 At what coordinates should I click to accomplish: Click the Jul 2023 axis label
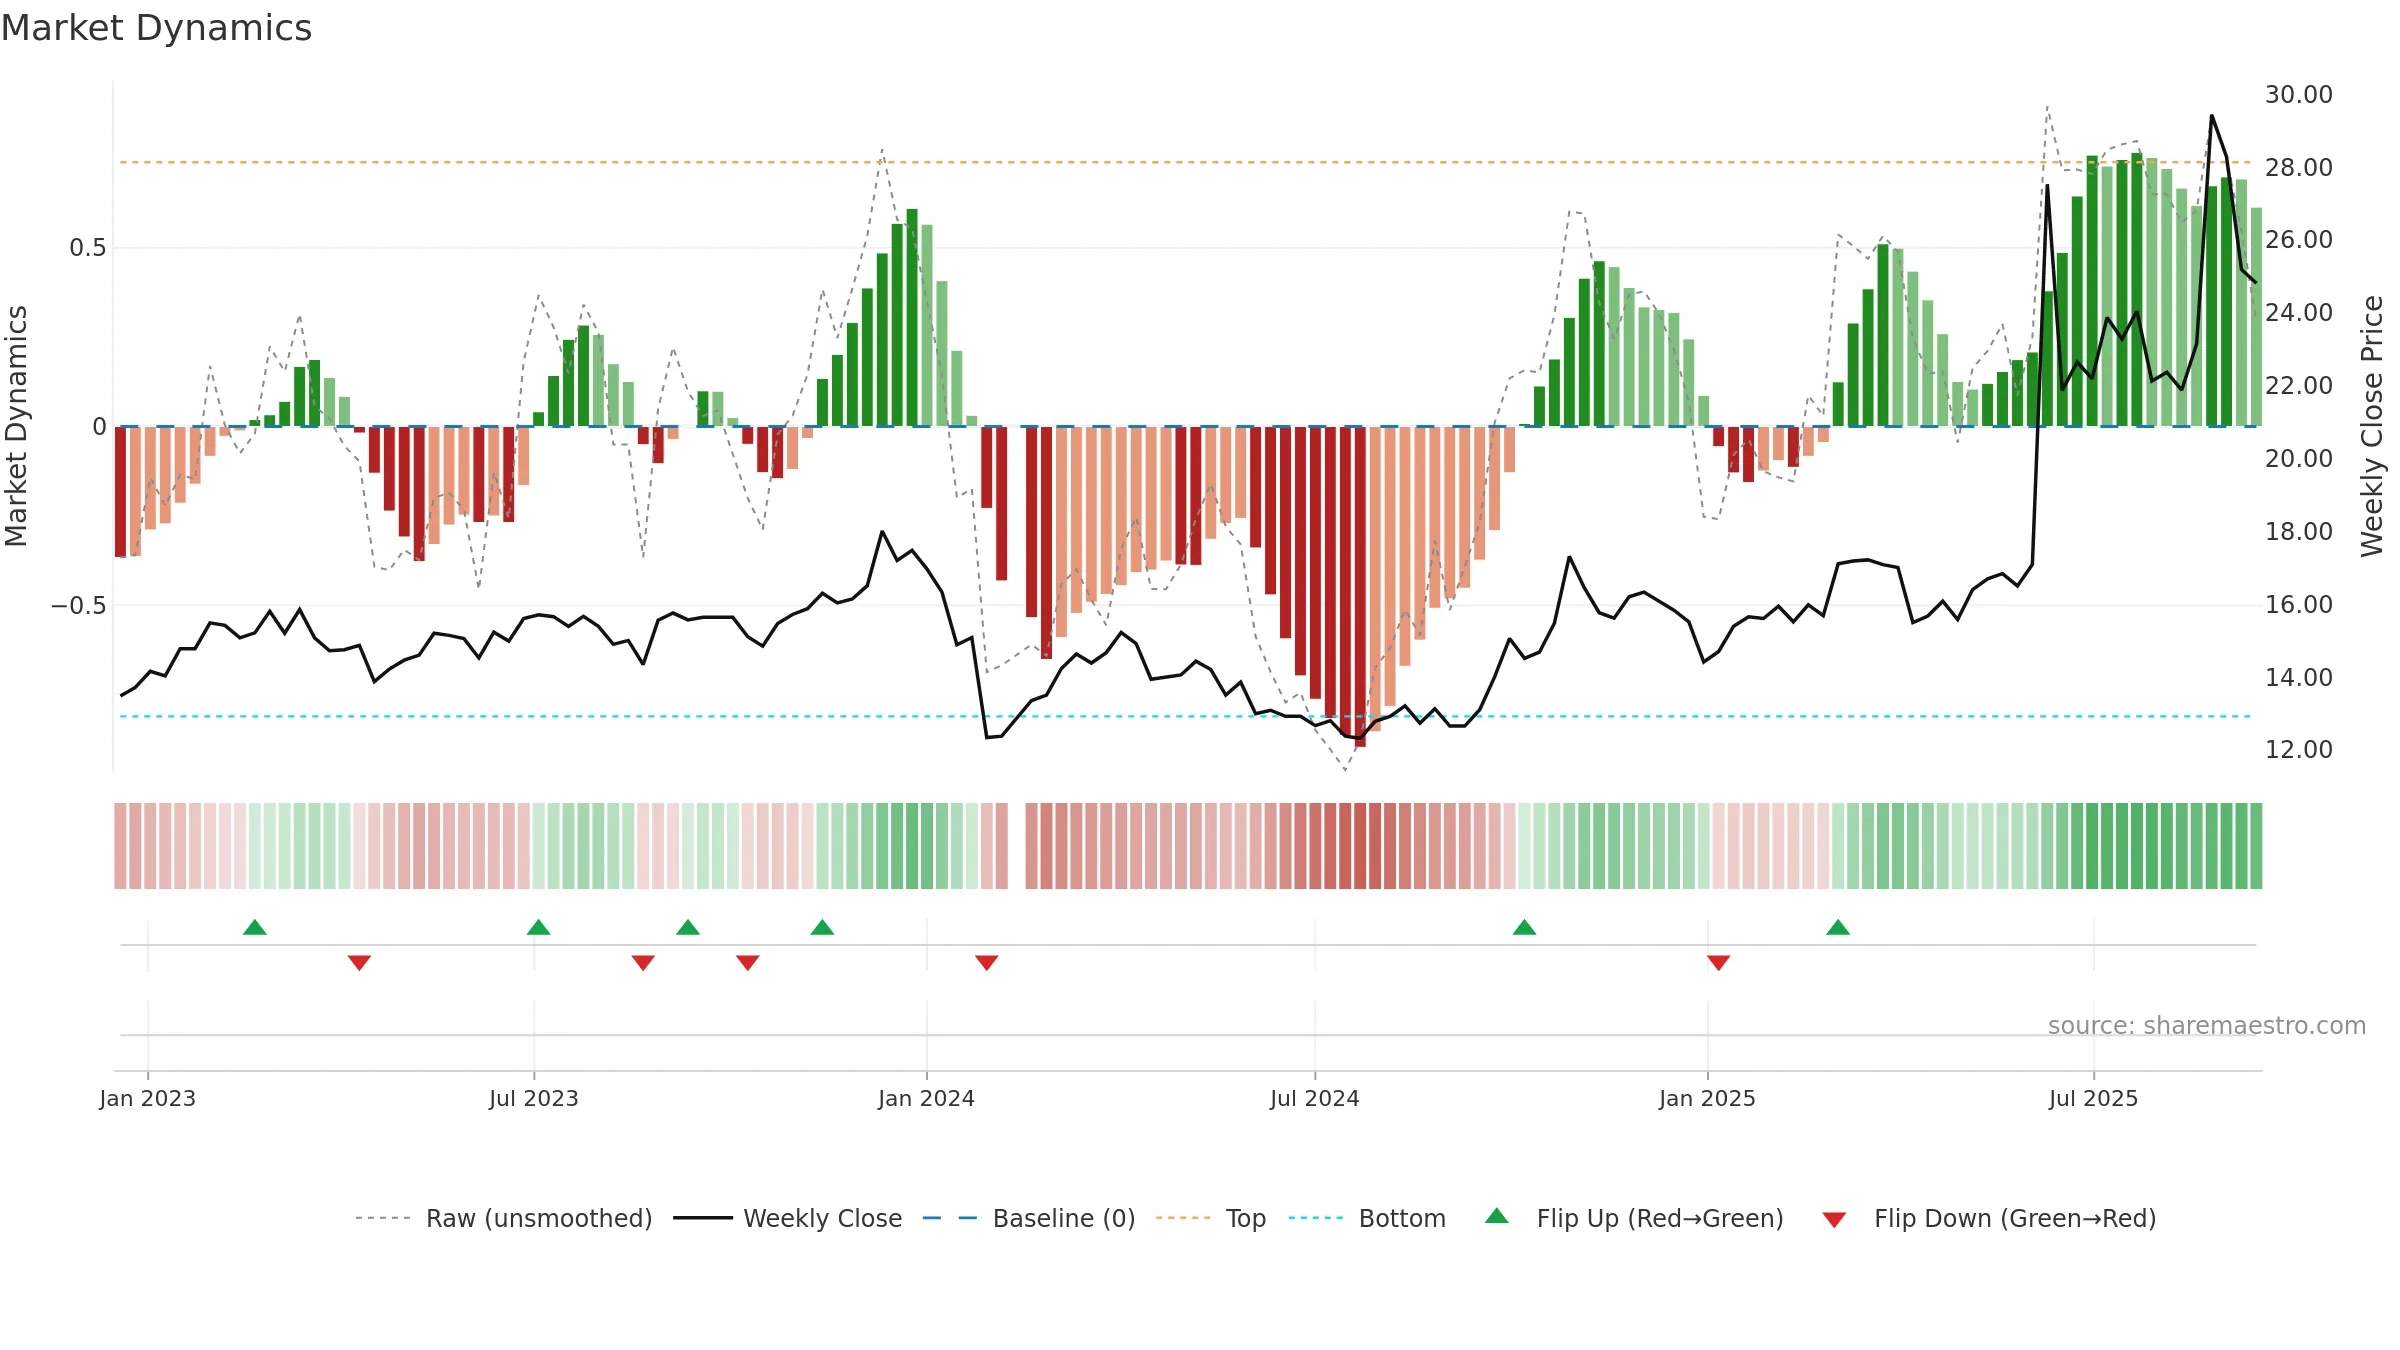[534, 1098]
